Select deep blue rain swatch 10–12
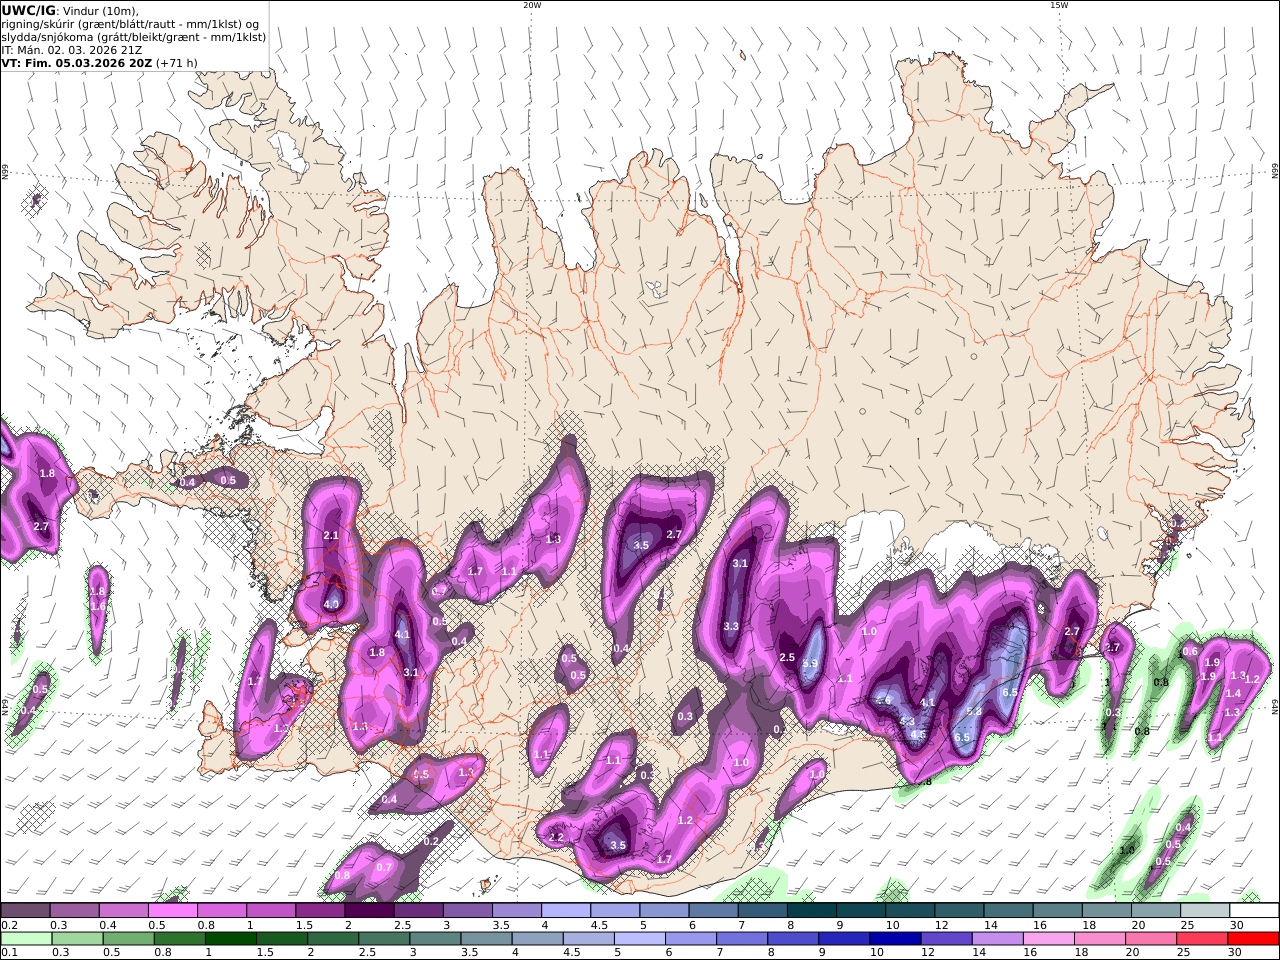This screenshot has width=1280, height=960. point(894,938)
